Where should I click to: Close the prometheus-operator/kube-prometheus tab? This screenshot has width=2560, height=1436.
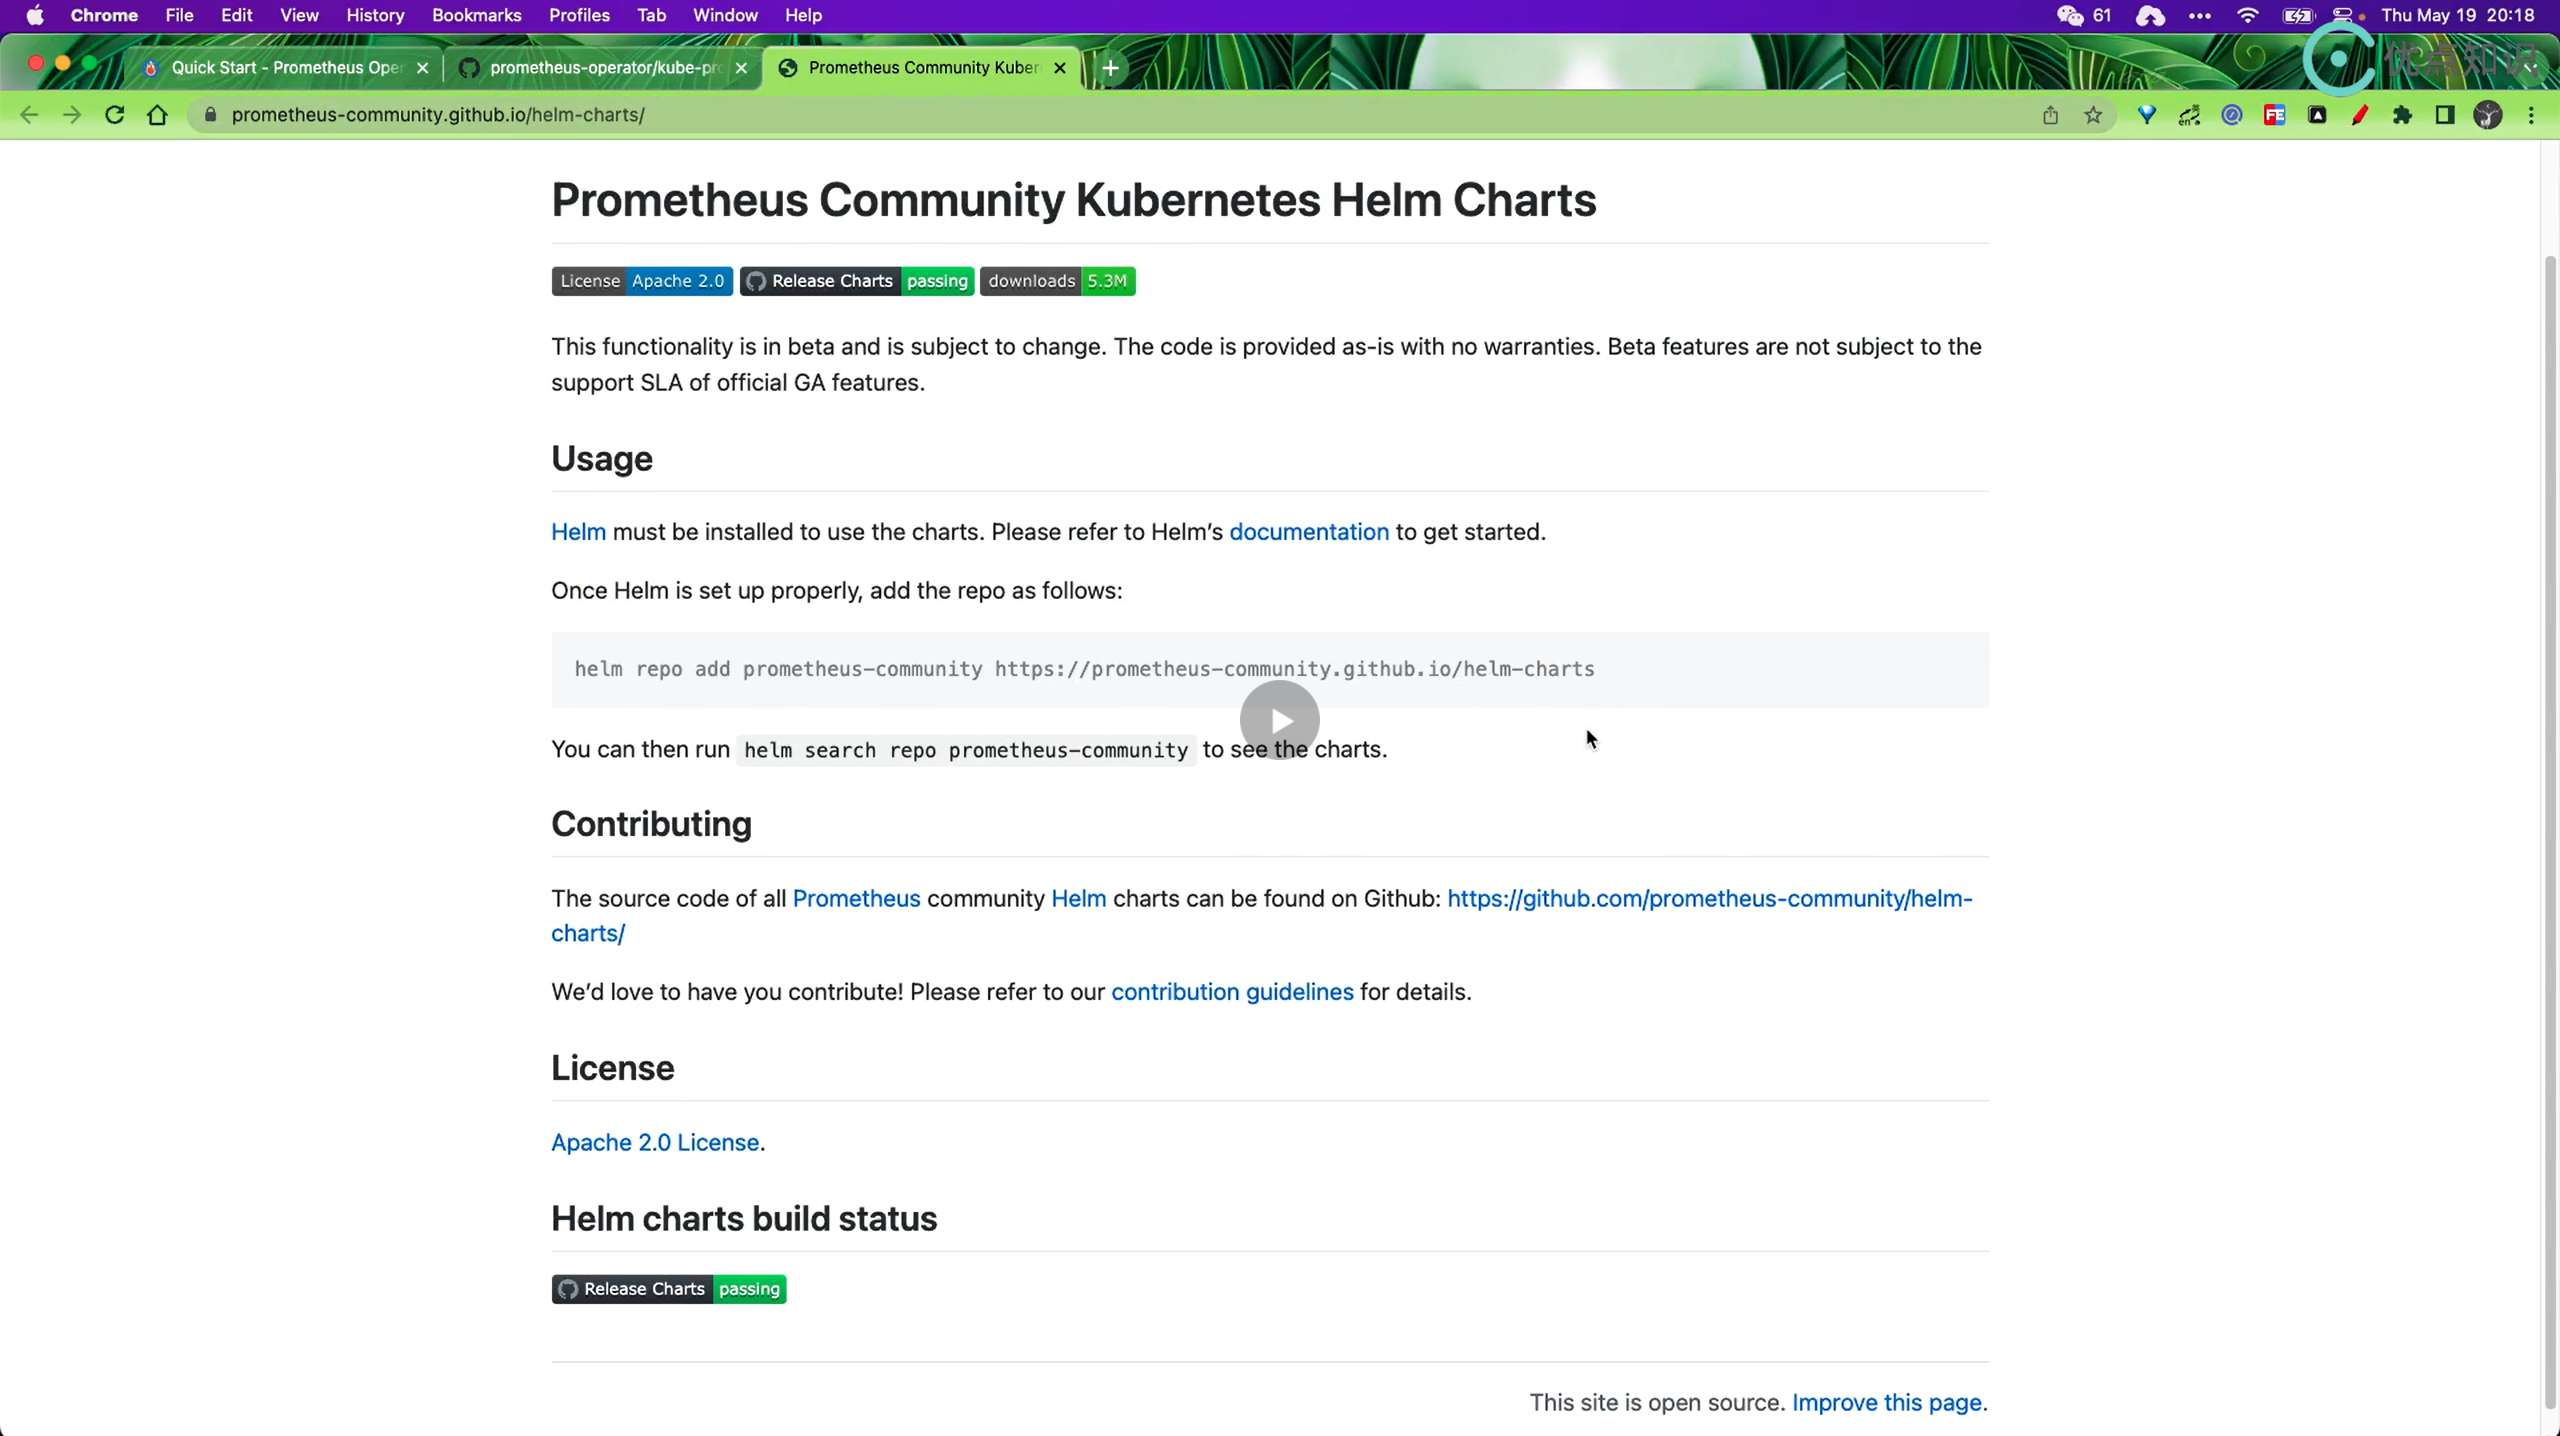pos(741,68)
